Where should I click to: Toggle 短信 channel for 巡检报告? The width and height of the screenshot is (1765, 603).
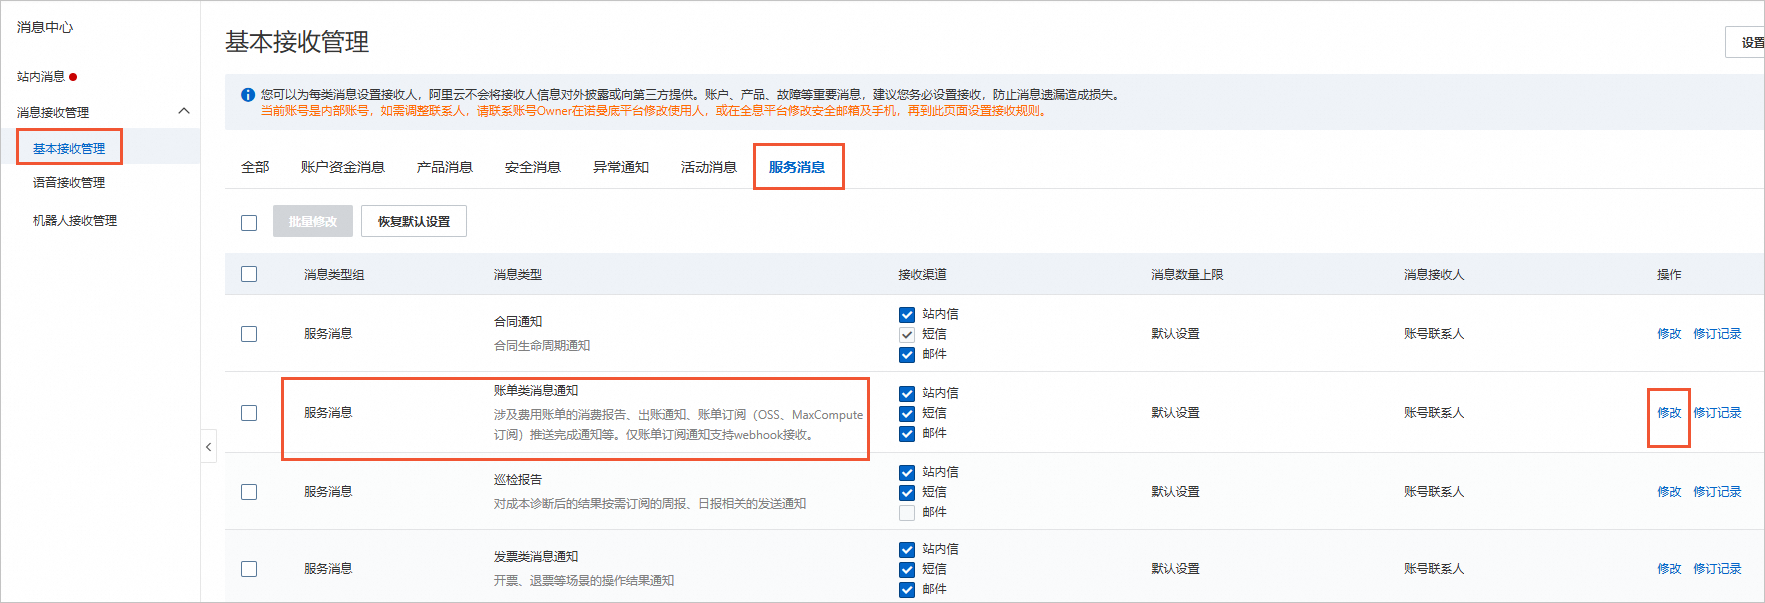[907, 493]
